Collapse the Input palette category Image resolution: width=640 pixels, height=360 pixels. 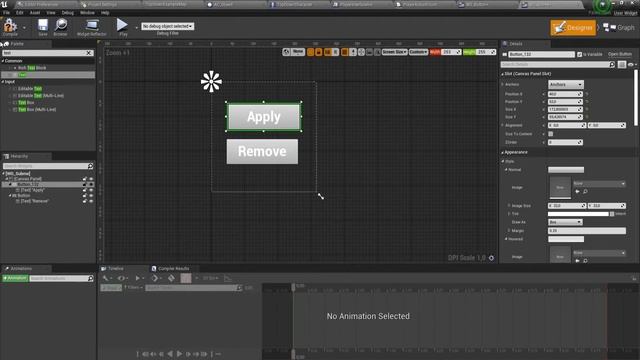(3, 82)
